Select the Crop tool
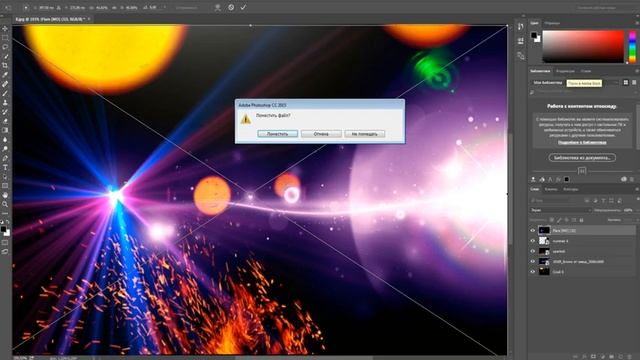Screen dimensions: 640x360 pyautogui.click(x=5, y=65)
